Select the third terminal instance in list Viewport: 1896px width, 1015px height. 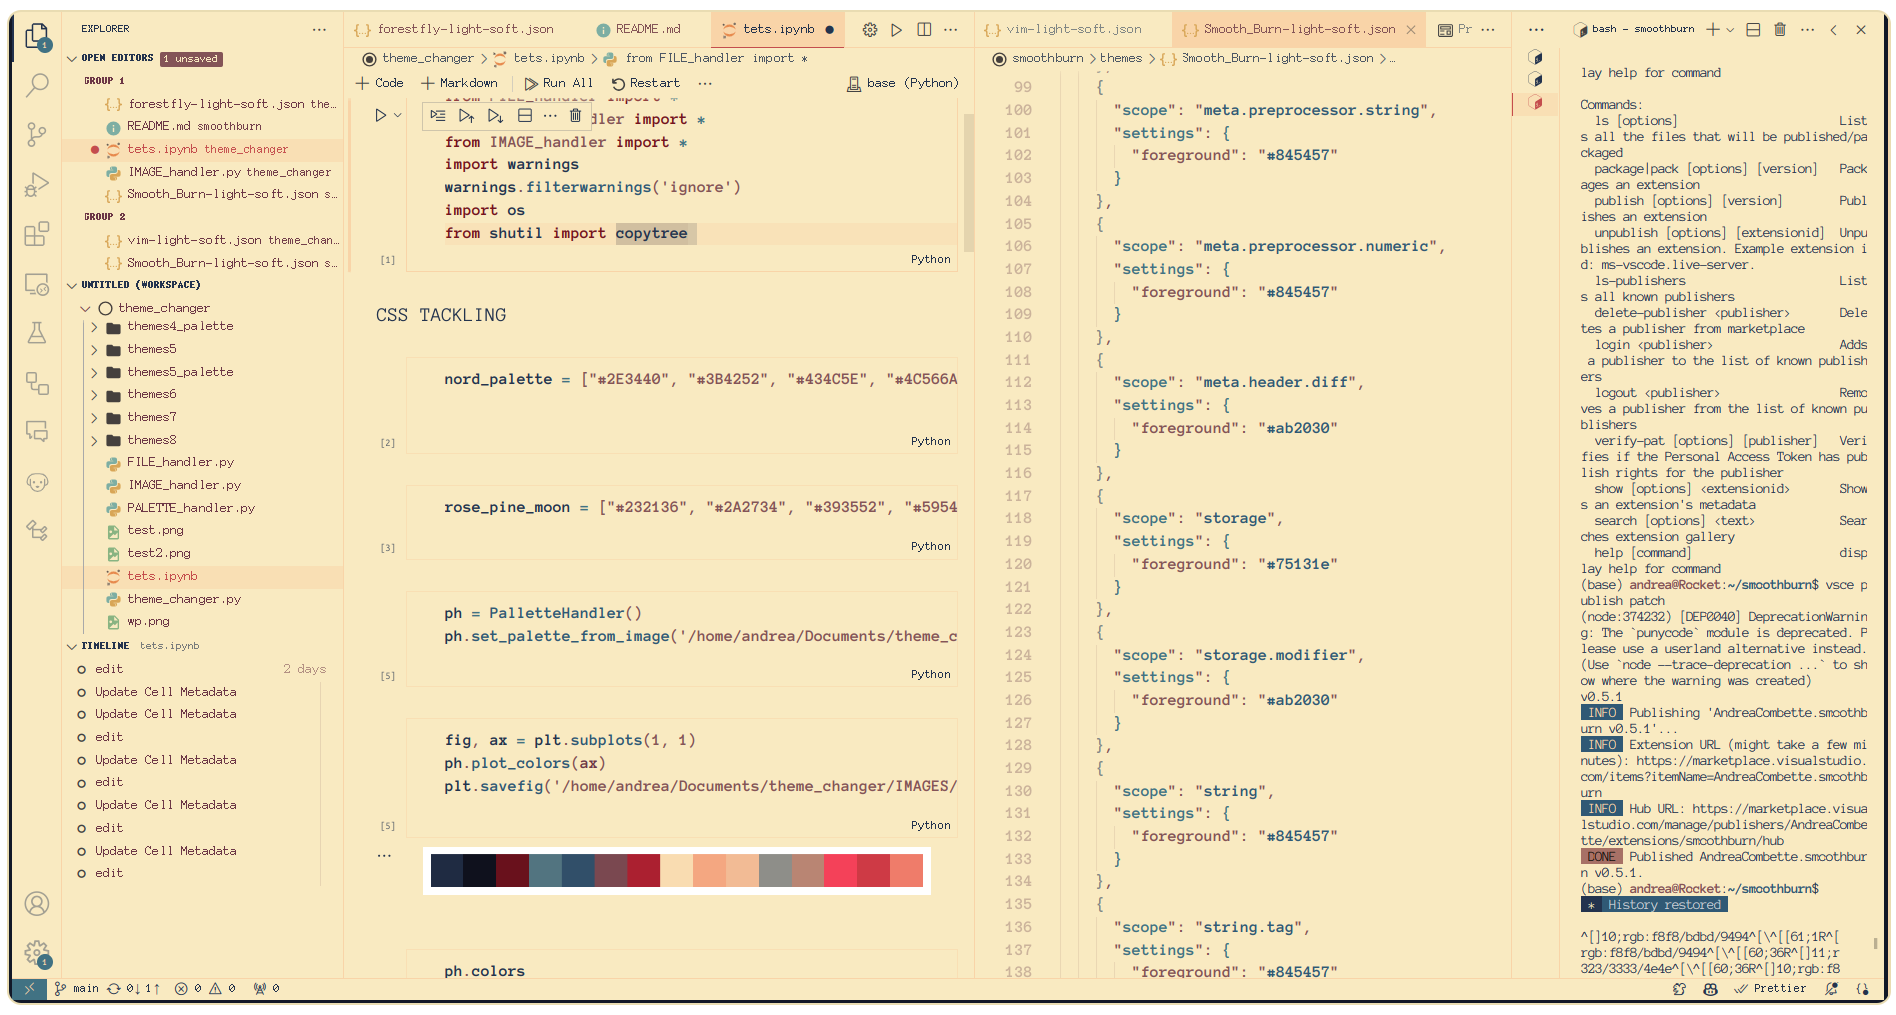(1536, 102)
